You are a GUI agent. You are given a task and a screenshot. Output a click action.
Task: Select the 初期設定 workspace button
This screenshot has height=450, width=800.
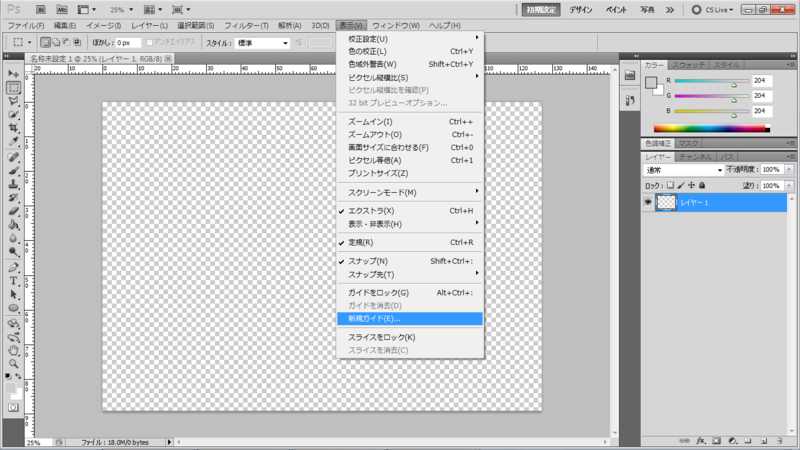click(541, 10)
